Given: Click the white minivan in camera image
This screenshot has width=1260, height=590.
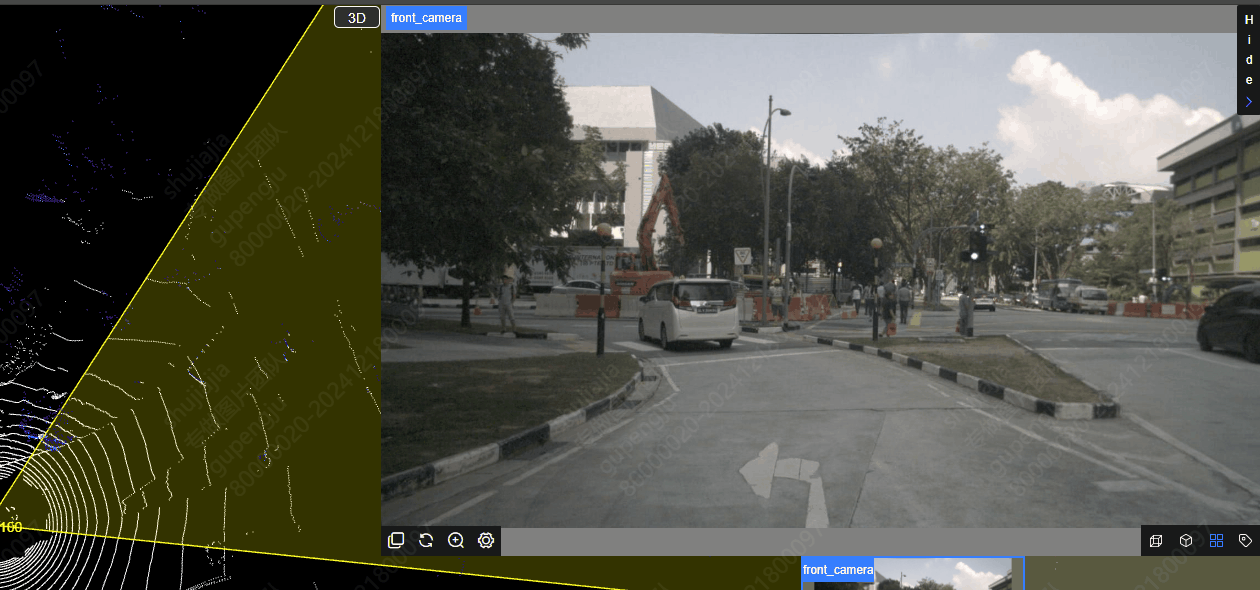Looking at the screenshot, I should coord(689,314).
